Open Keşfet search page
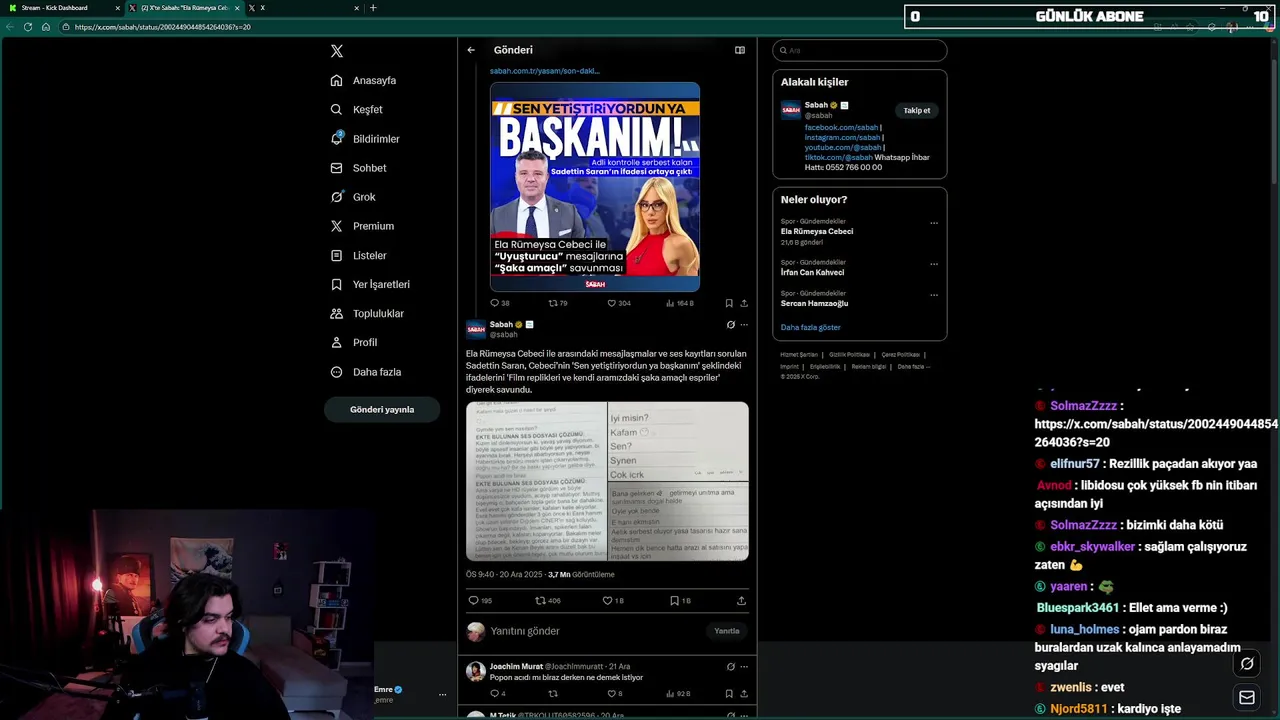Viewport: 1280px width, 720px height. [357, 109]
